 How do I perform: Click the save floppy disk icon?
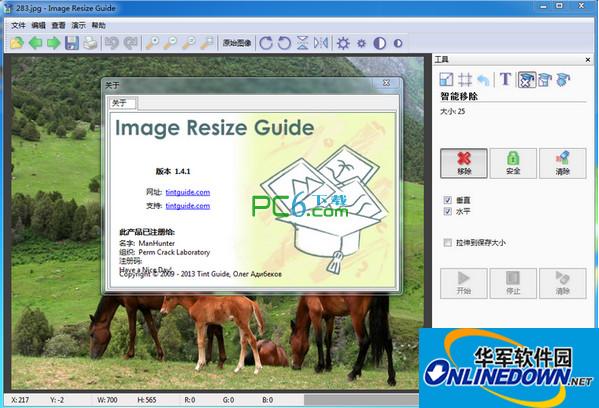[72, 43]
